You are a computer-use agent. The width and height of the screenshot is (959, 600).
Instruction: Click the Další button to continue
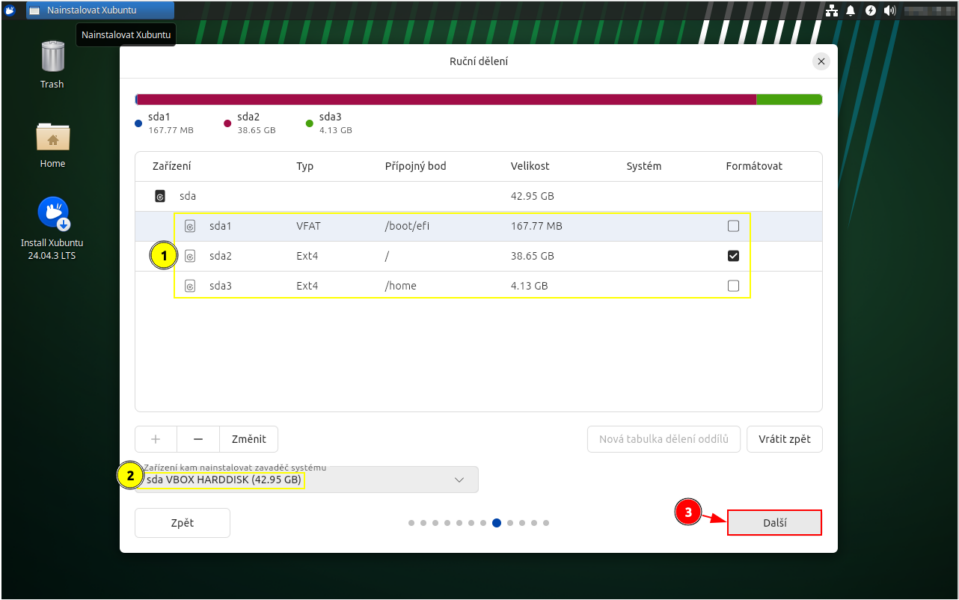coord(774,523)
